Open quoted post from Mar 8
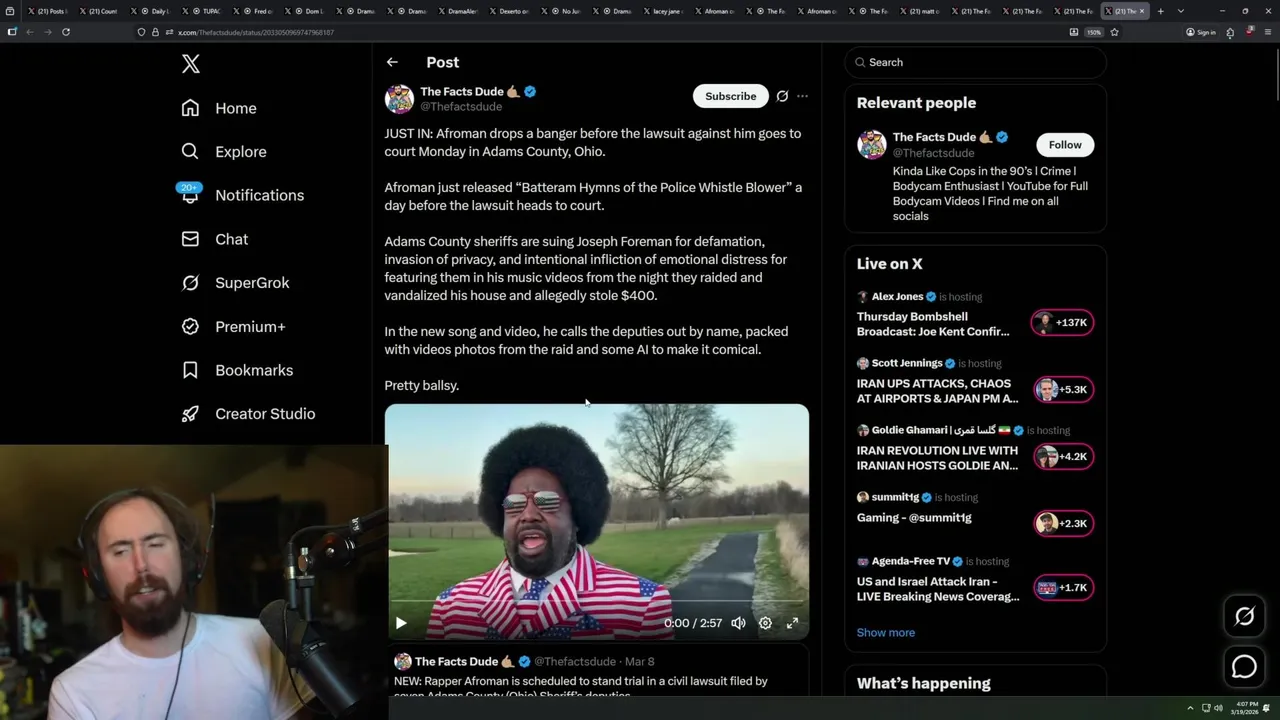Viewport: 1280px width, 720px height. click(x=597, y=672)
